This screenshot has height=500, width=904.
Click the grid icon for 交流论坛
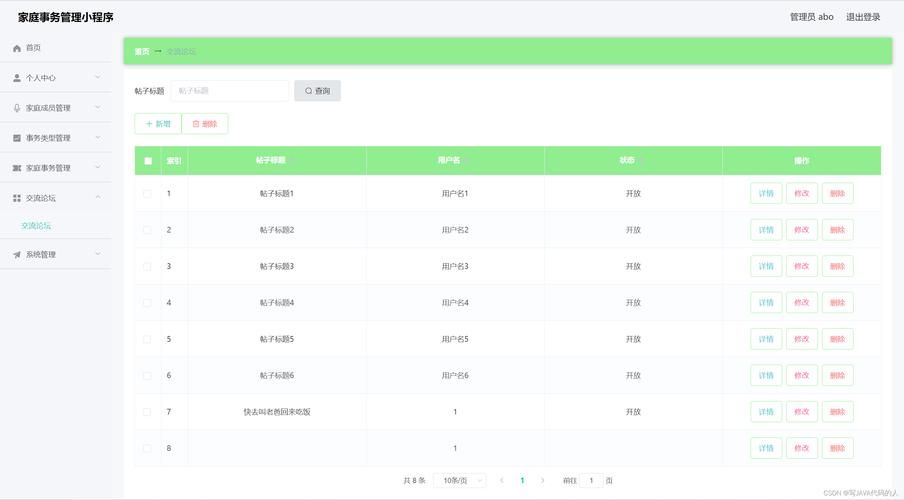pyautogui.click(x=17, y=198)
